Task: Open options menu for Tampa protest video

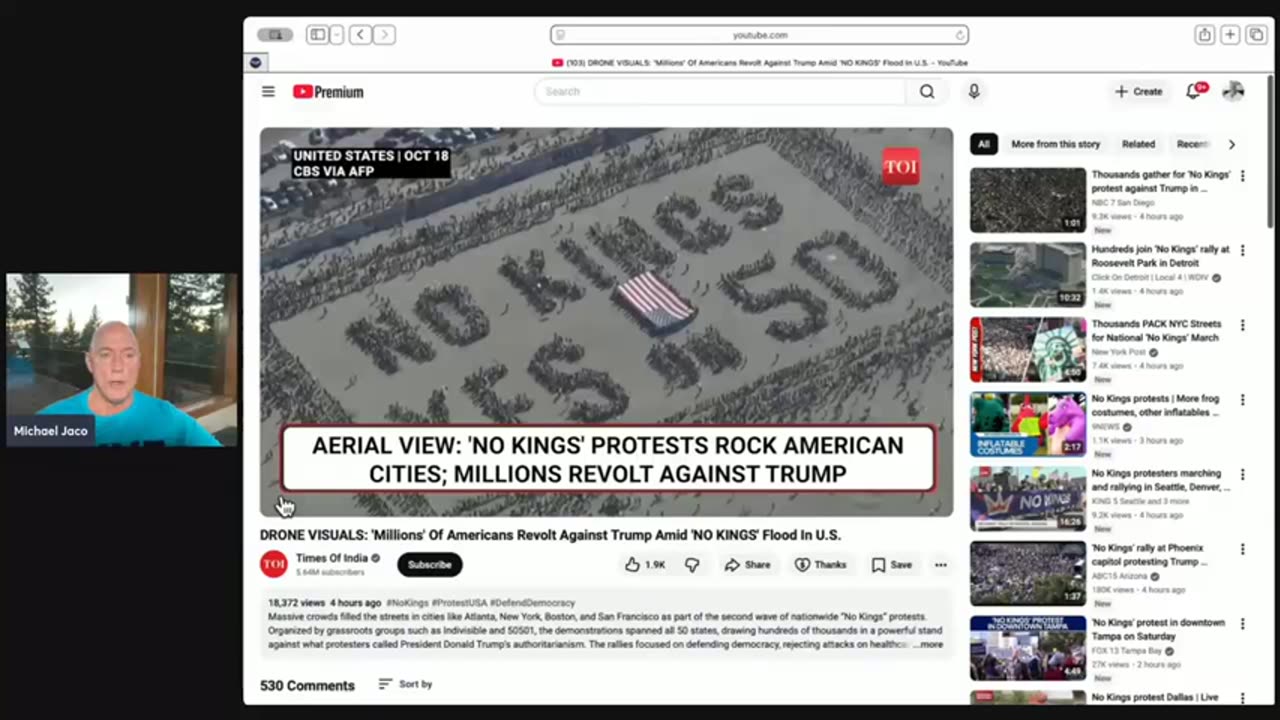Action: 1243,624
